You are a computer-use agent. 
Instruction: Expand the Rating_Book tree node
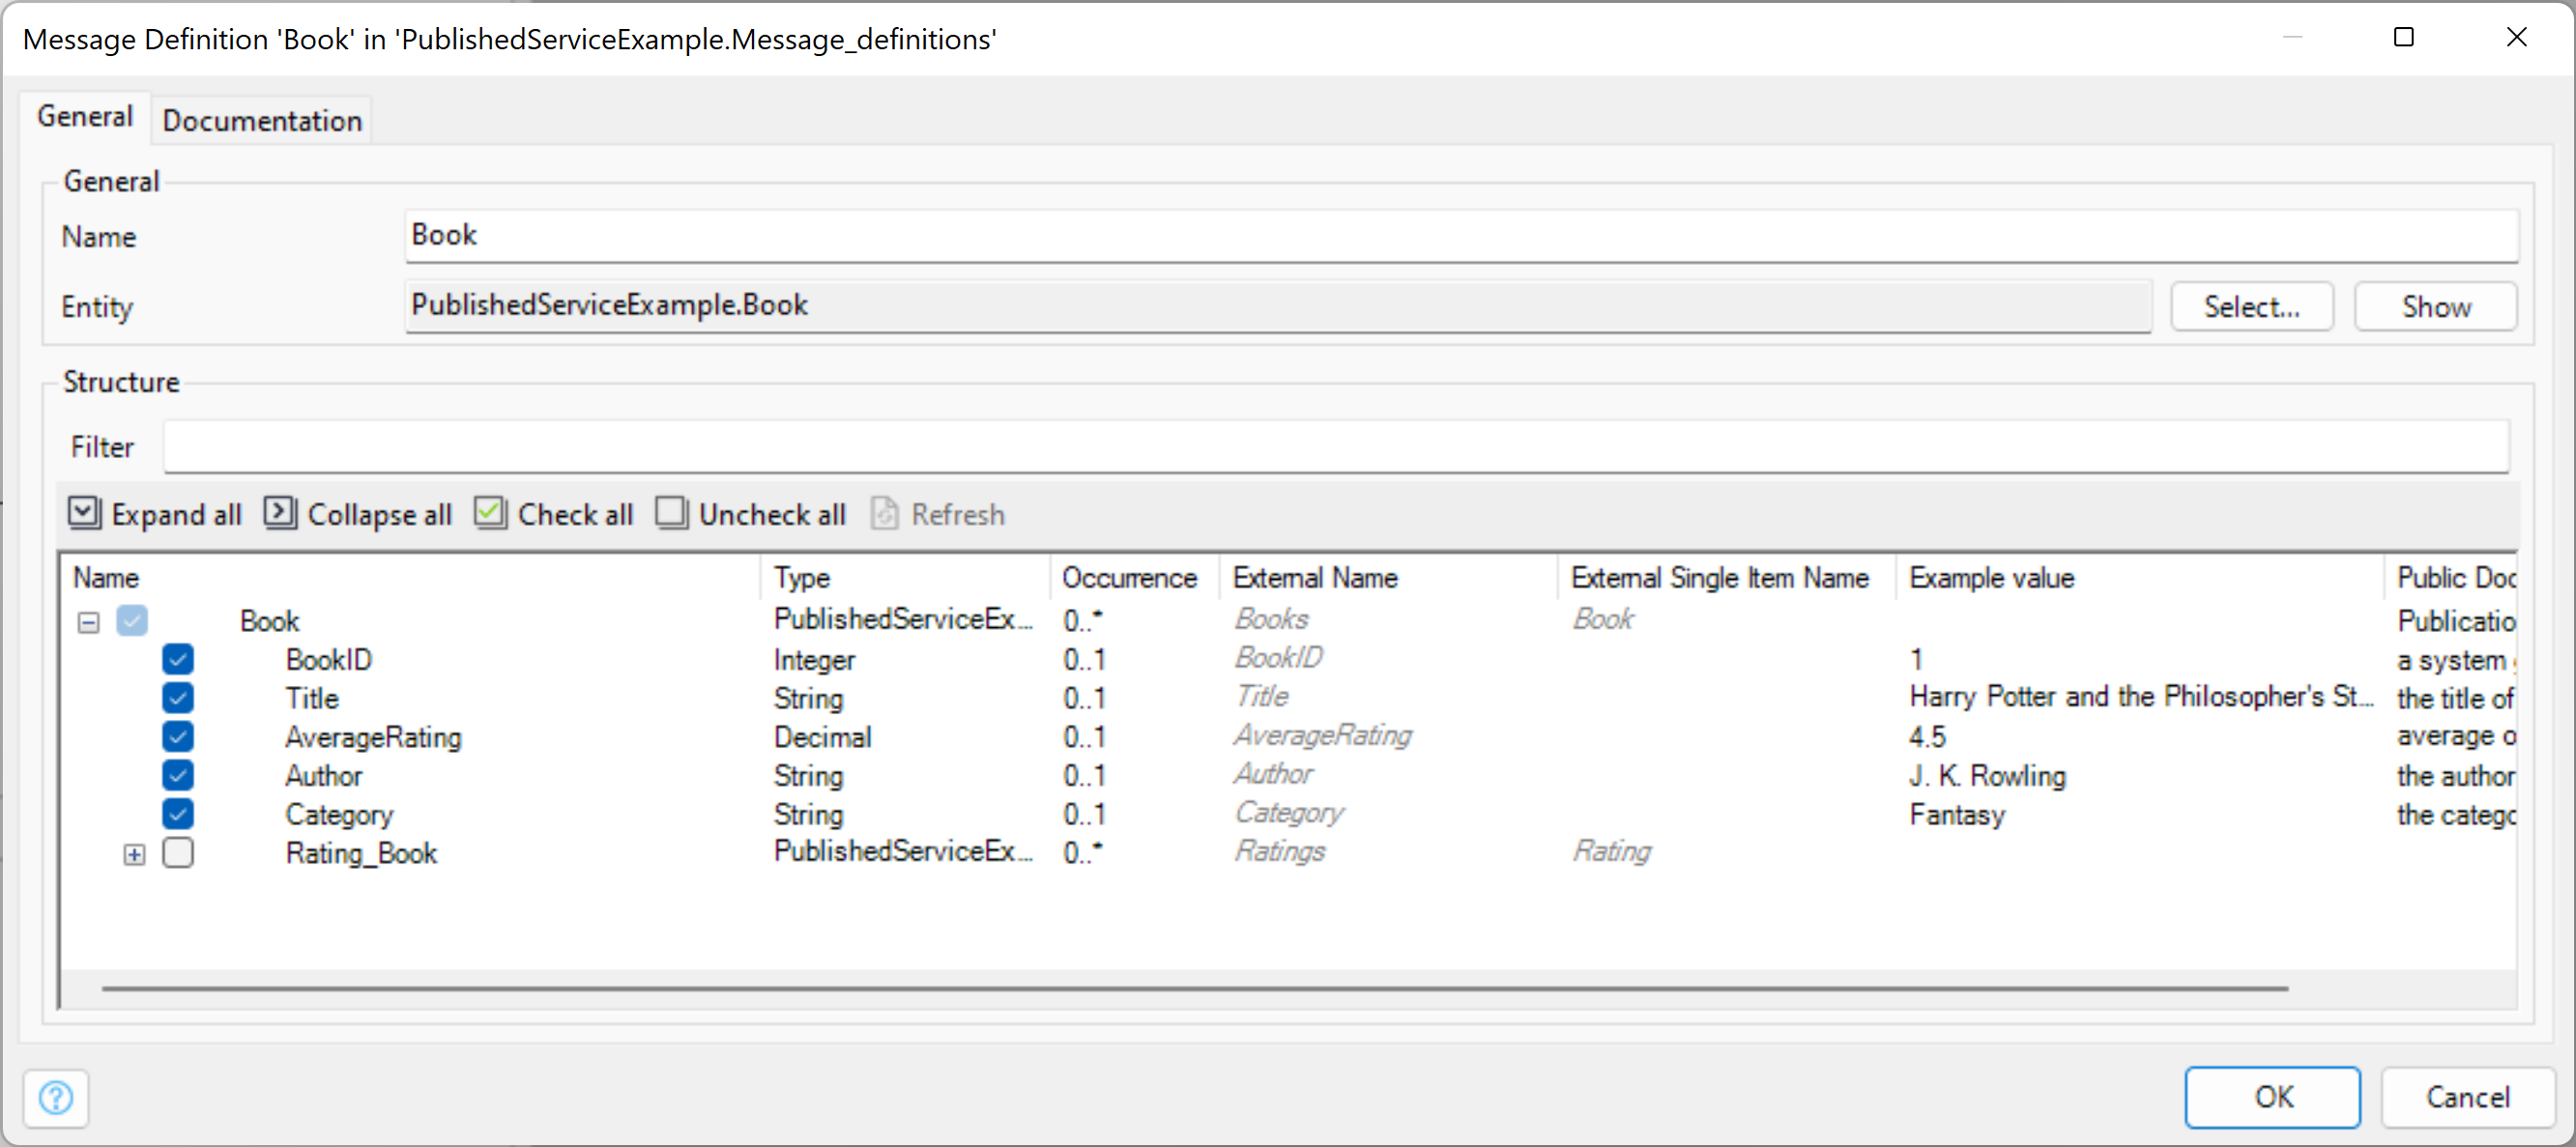click(x=134, y=854)
